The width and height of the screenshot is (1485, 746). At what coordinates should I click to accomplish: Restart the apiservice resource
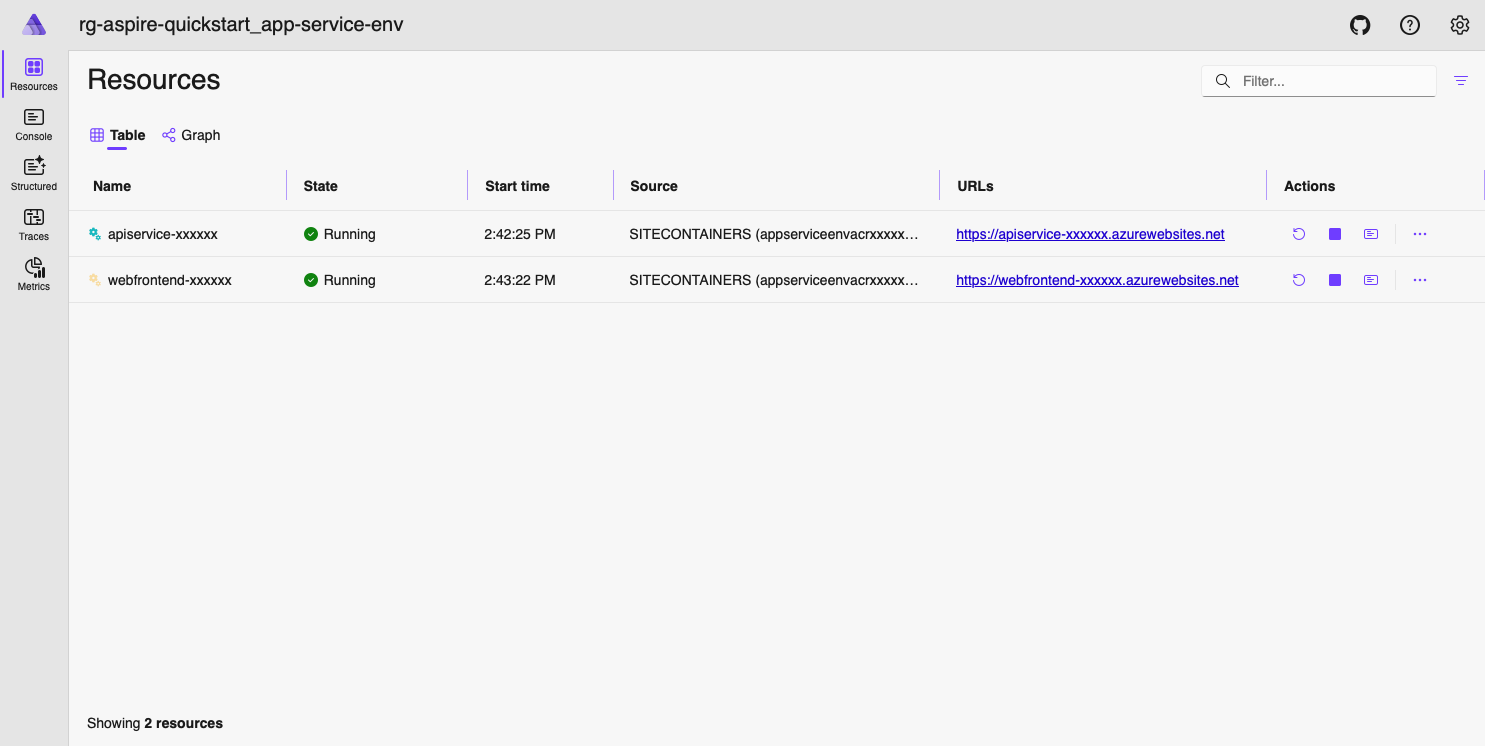(1298, 233)
